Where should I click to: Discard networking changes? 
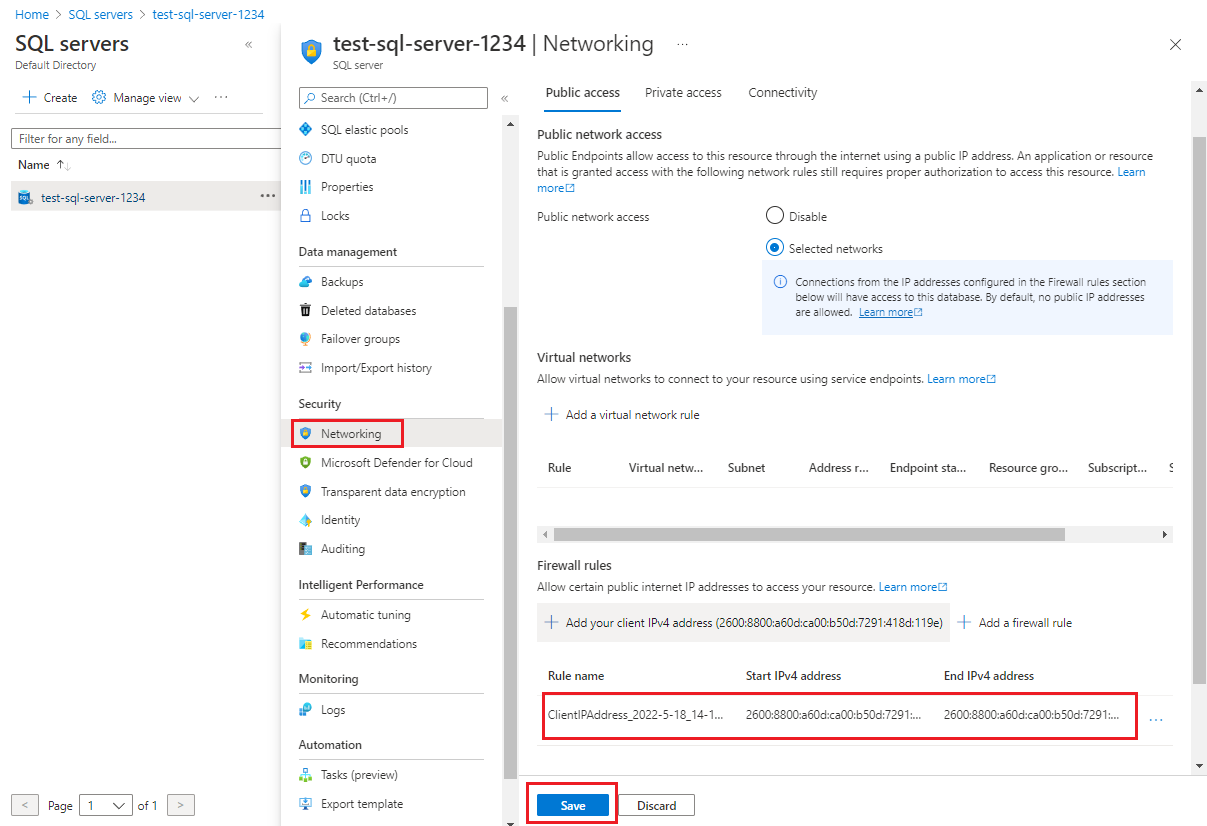657,806
